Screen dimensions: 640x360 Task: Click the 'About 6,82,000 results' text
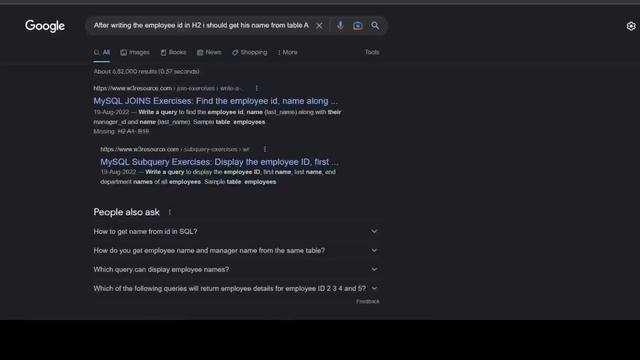pos(147,71)
